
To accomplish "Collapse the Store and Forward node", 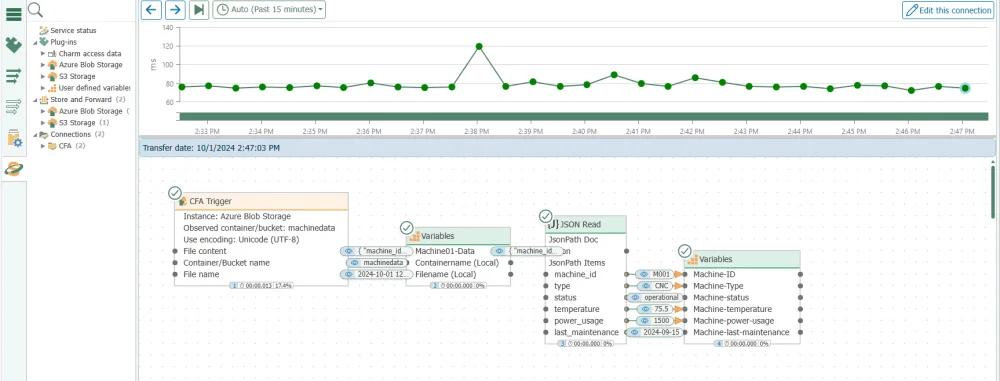I will 36,100.
